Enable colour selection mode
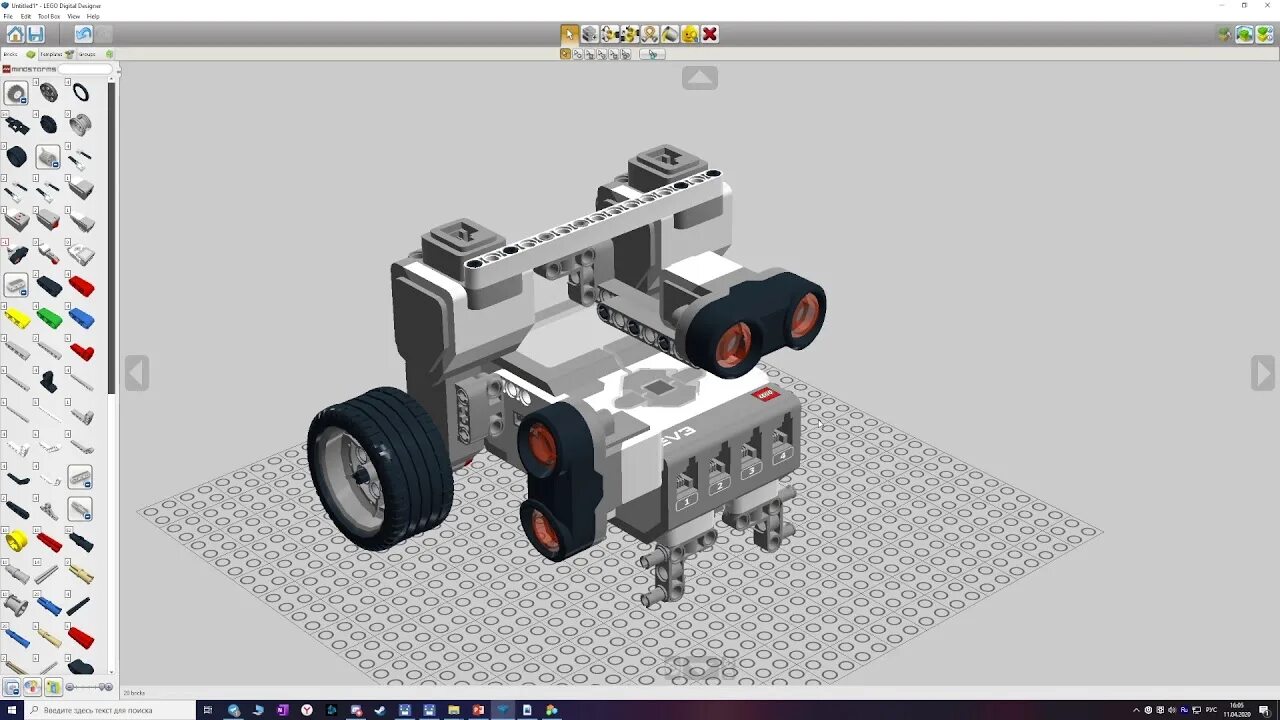Screen dimensions: 1280x720 coord(601,54)
